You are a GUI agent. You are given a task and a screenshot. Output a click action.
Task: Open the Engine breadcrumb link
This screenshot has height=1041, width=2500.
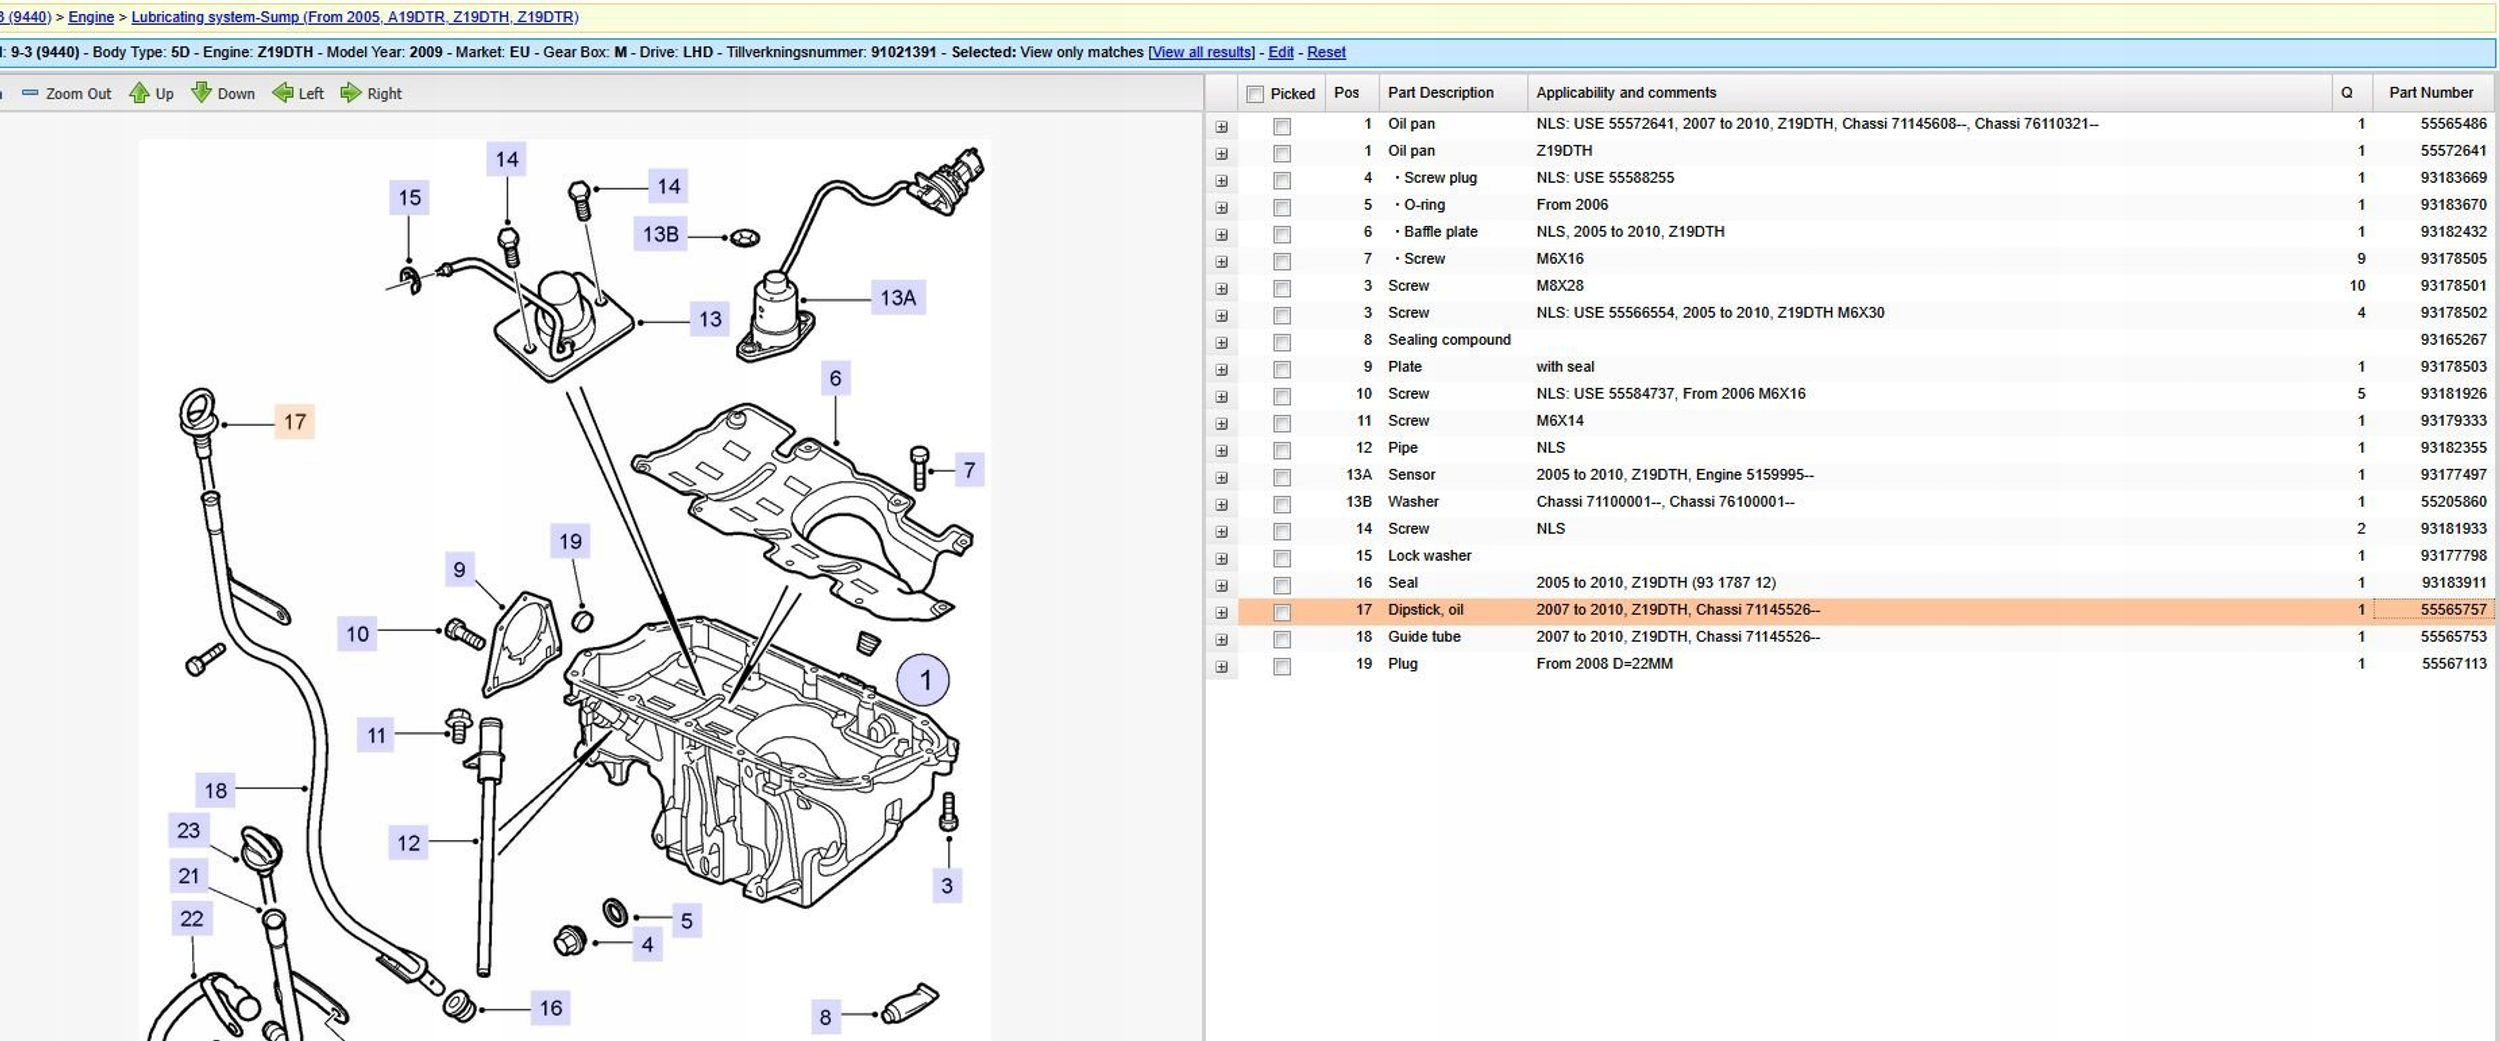pyautogui.click(x=90, y=17)
